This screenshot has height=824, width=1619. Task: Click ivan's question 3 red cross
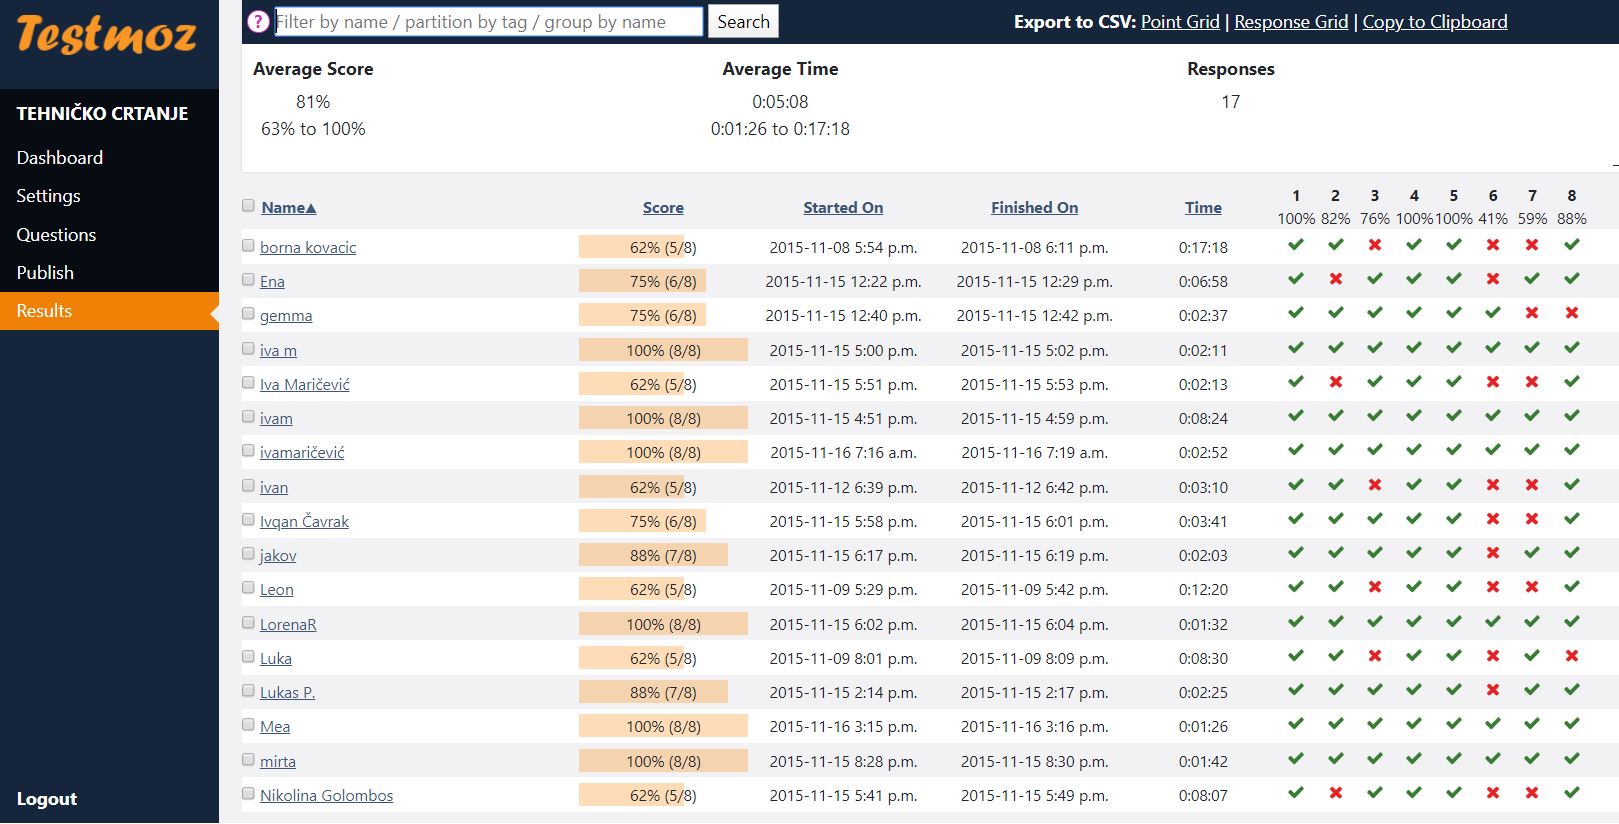tap(1375, 485)
